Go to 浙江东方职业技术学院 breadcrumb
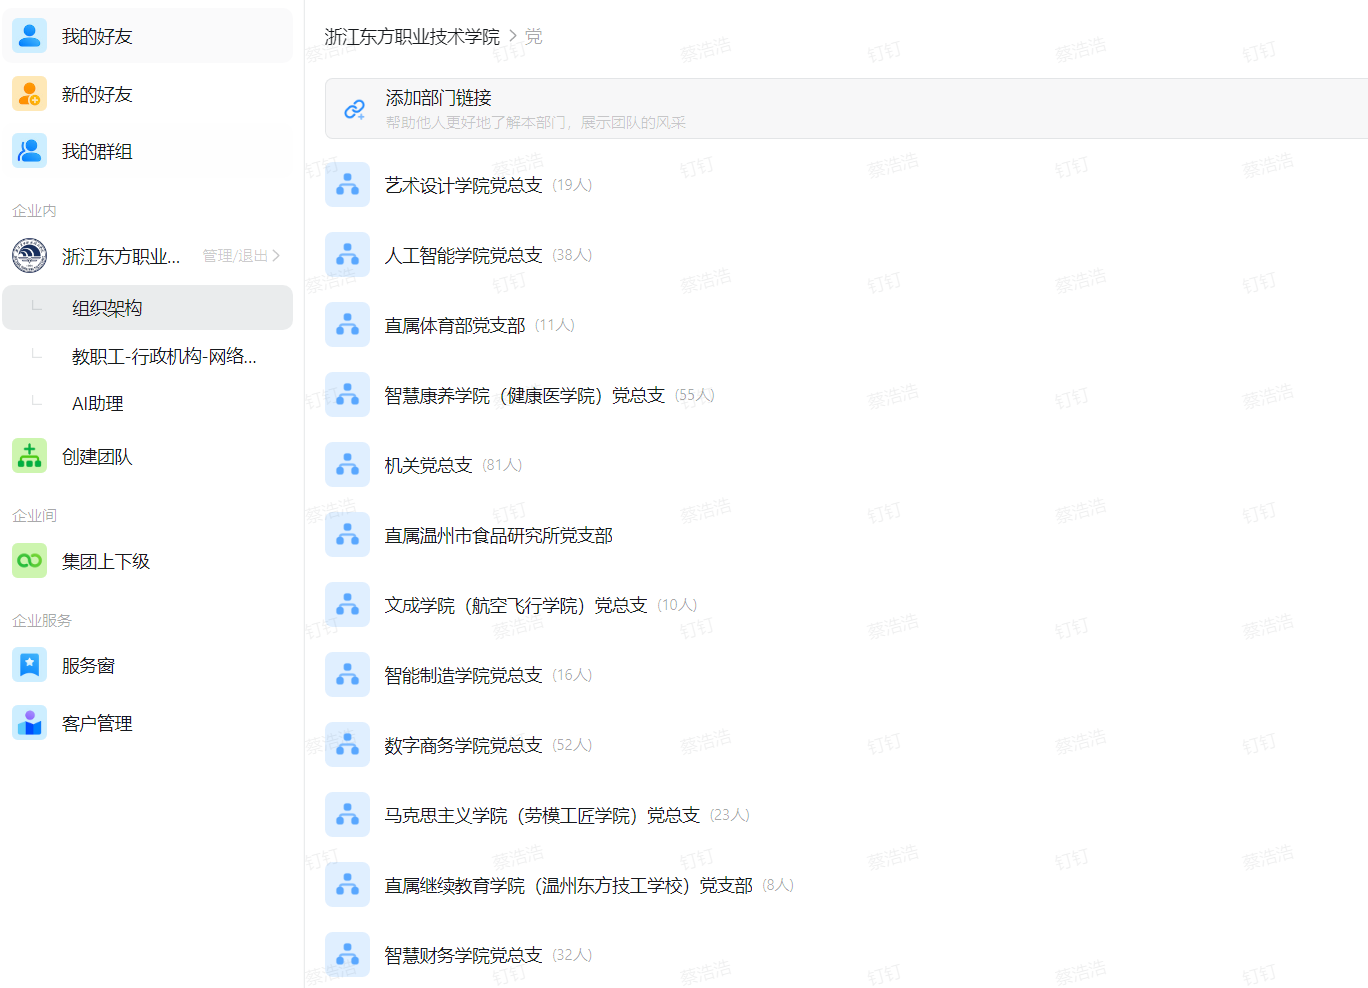This screenshot has width=1368, height=988. coord(412,37)
